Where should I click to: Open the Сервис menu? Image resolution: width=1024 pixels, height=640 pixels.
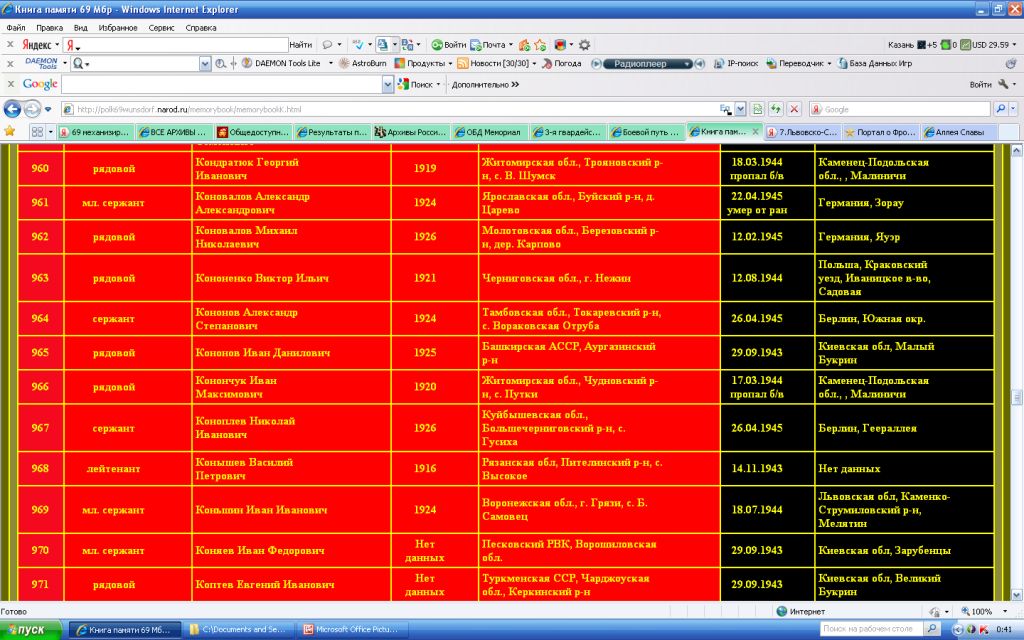tap(162, 28)
